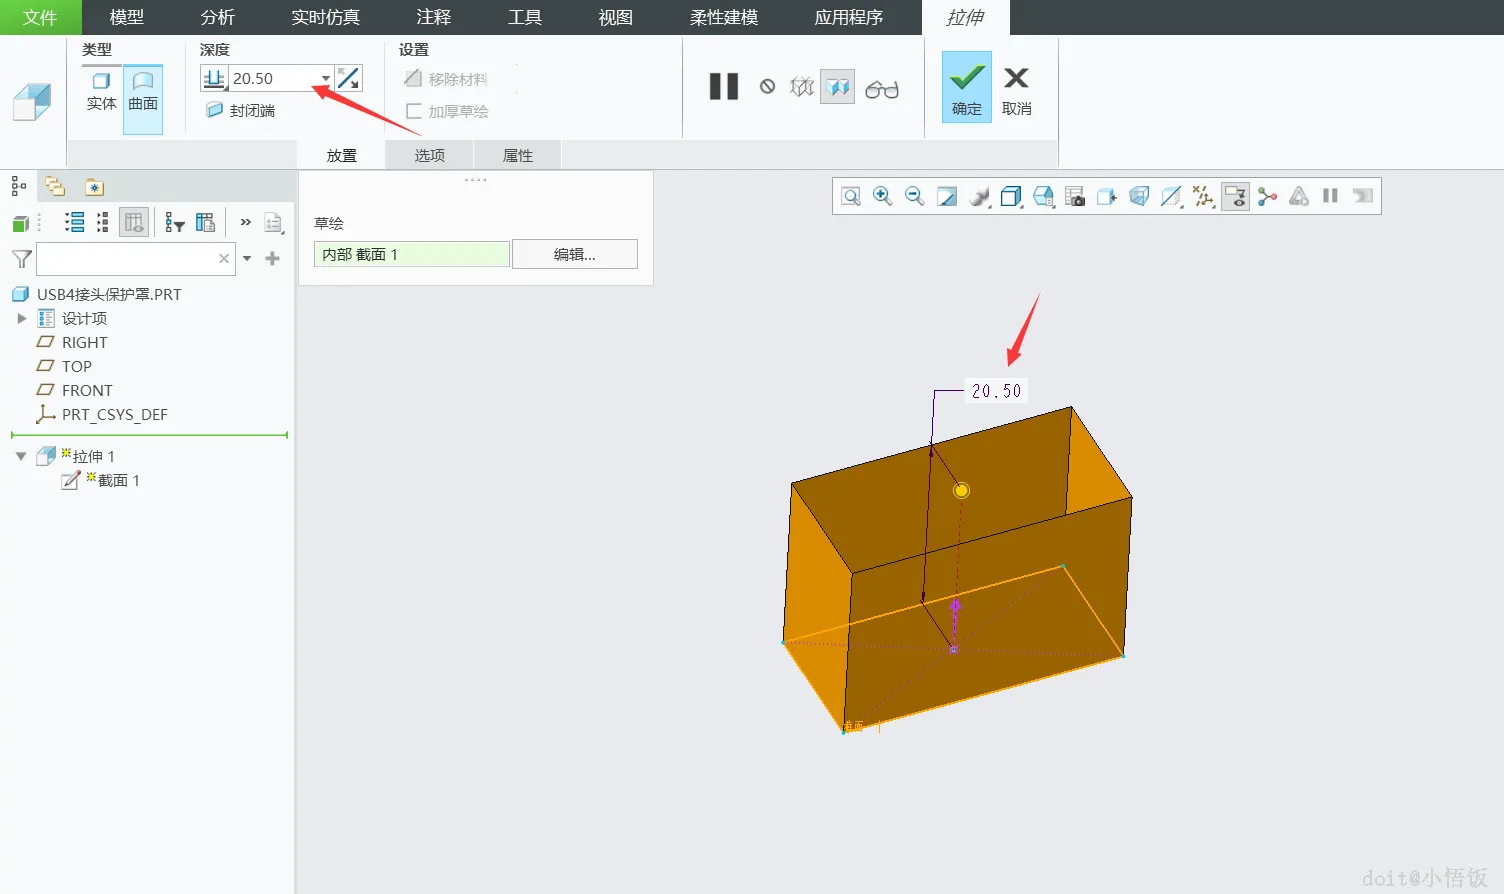Check the 加厚草绘 option
Screen dimensions: 1504x894
pyautogui.click(x=447, y=111)
